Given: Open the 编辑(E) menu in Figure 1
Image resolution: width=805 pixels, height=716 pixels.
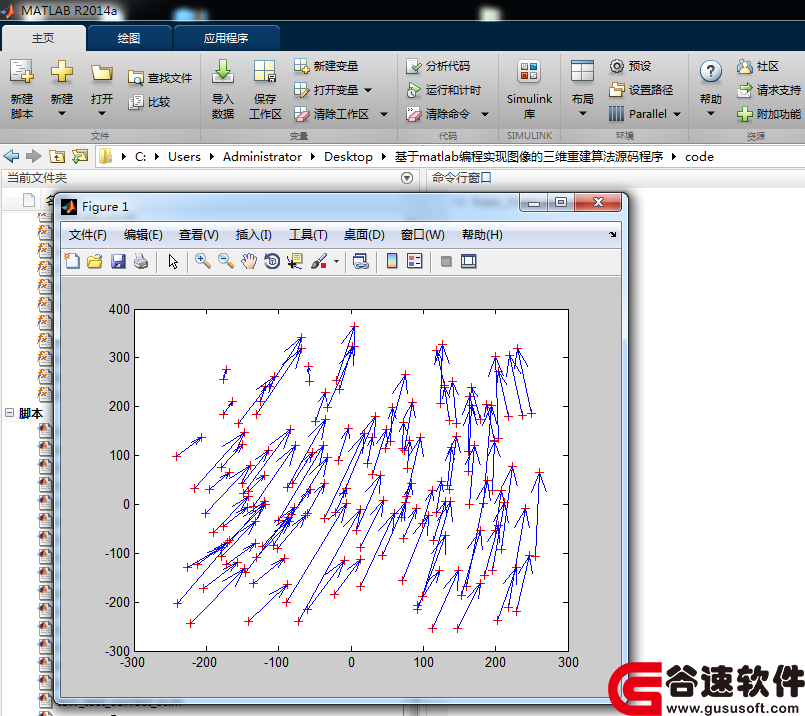Looking at the screenshot, I should tap(143, 235).
